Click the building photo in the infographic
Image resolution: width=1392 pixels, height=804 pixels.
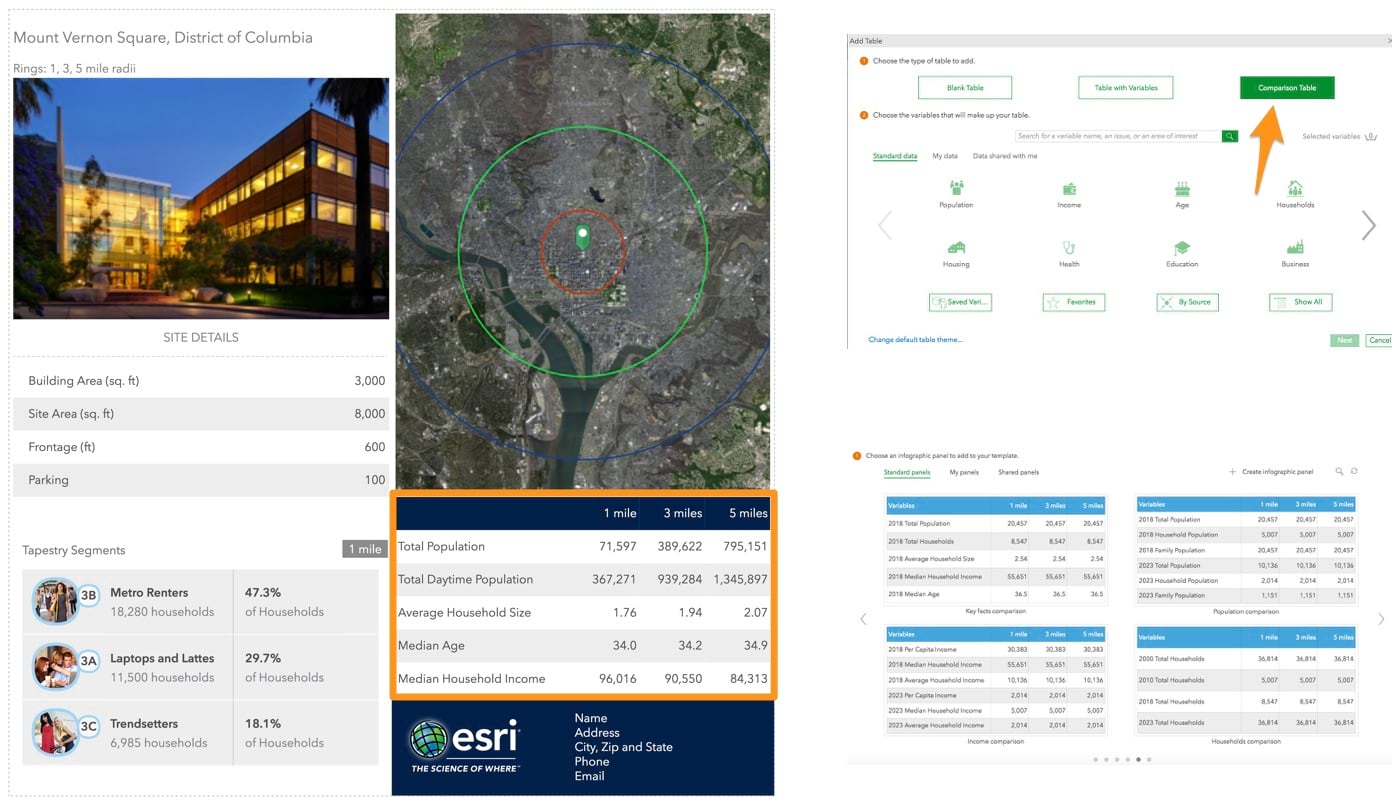click(201, 198)
